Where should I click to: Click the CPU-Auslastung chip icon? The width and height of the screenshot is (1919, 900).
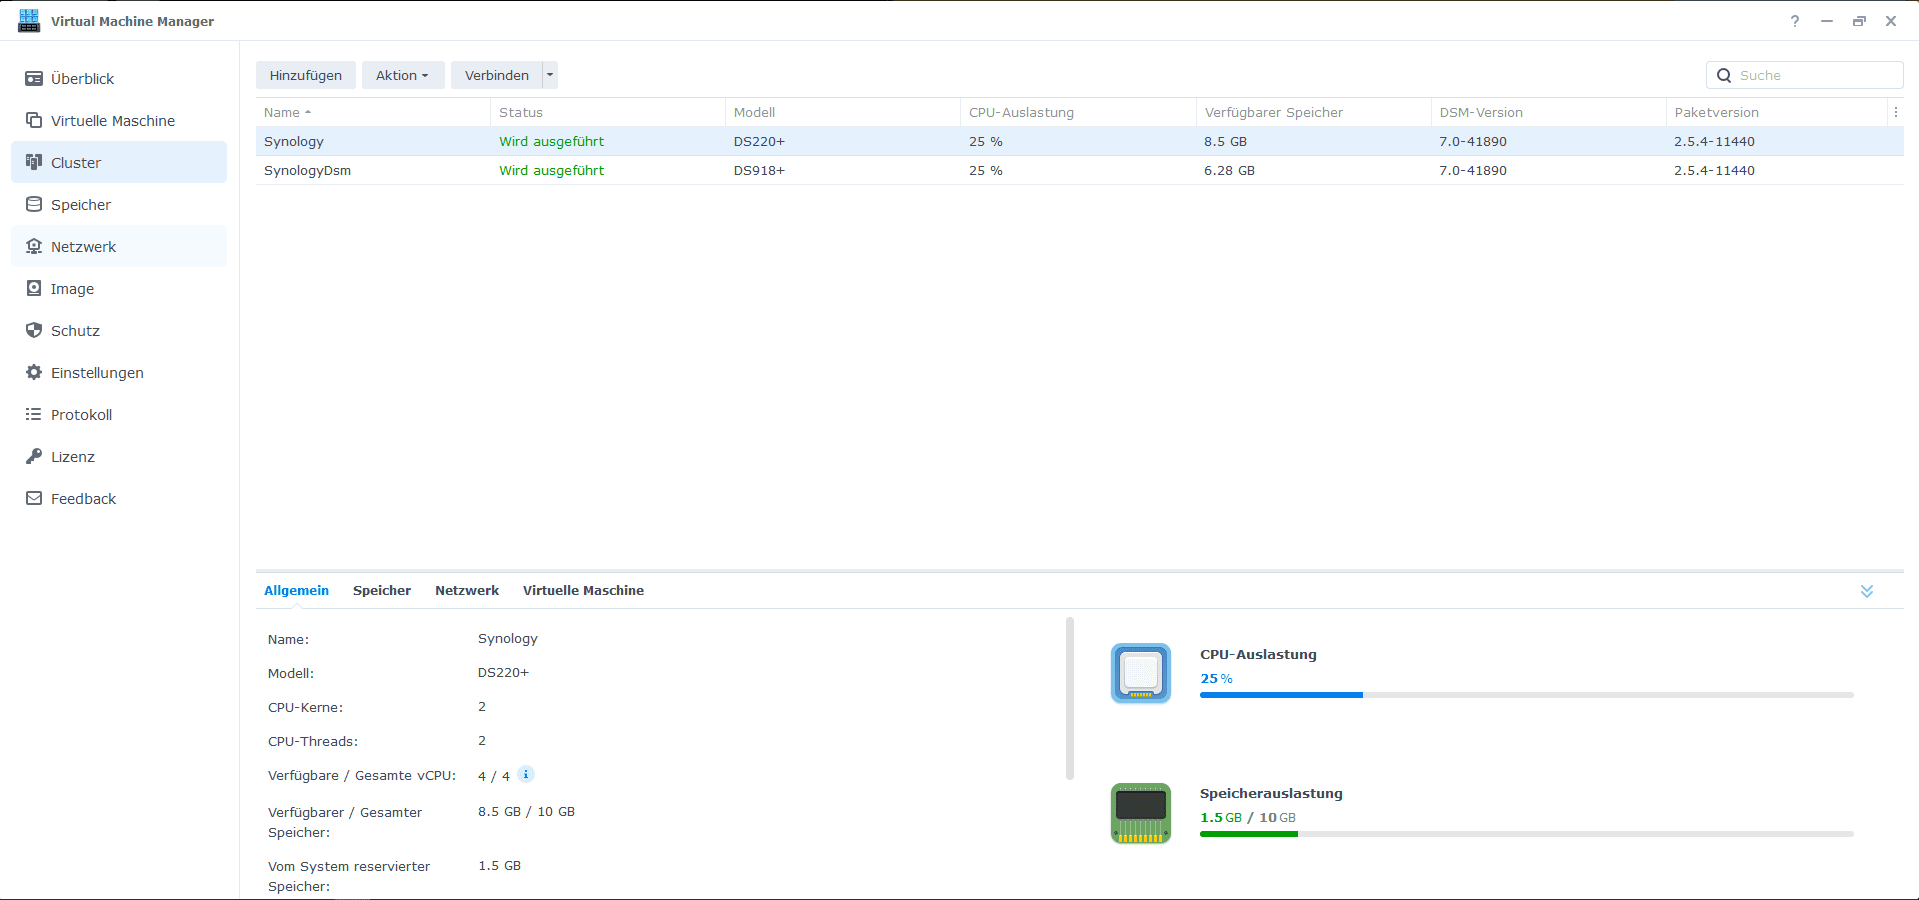pyautogui.click(x=1141, y=673)
